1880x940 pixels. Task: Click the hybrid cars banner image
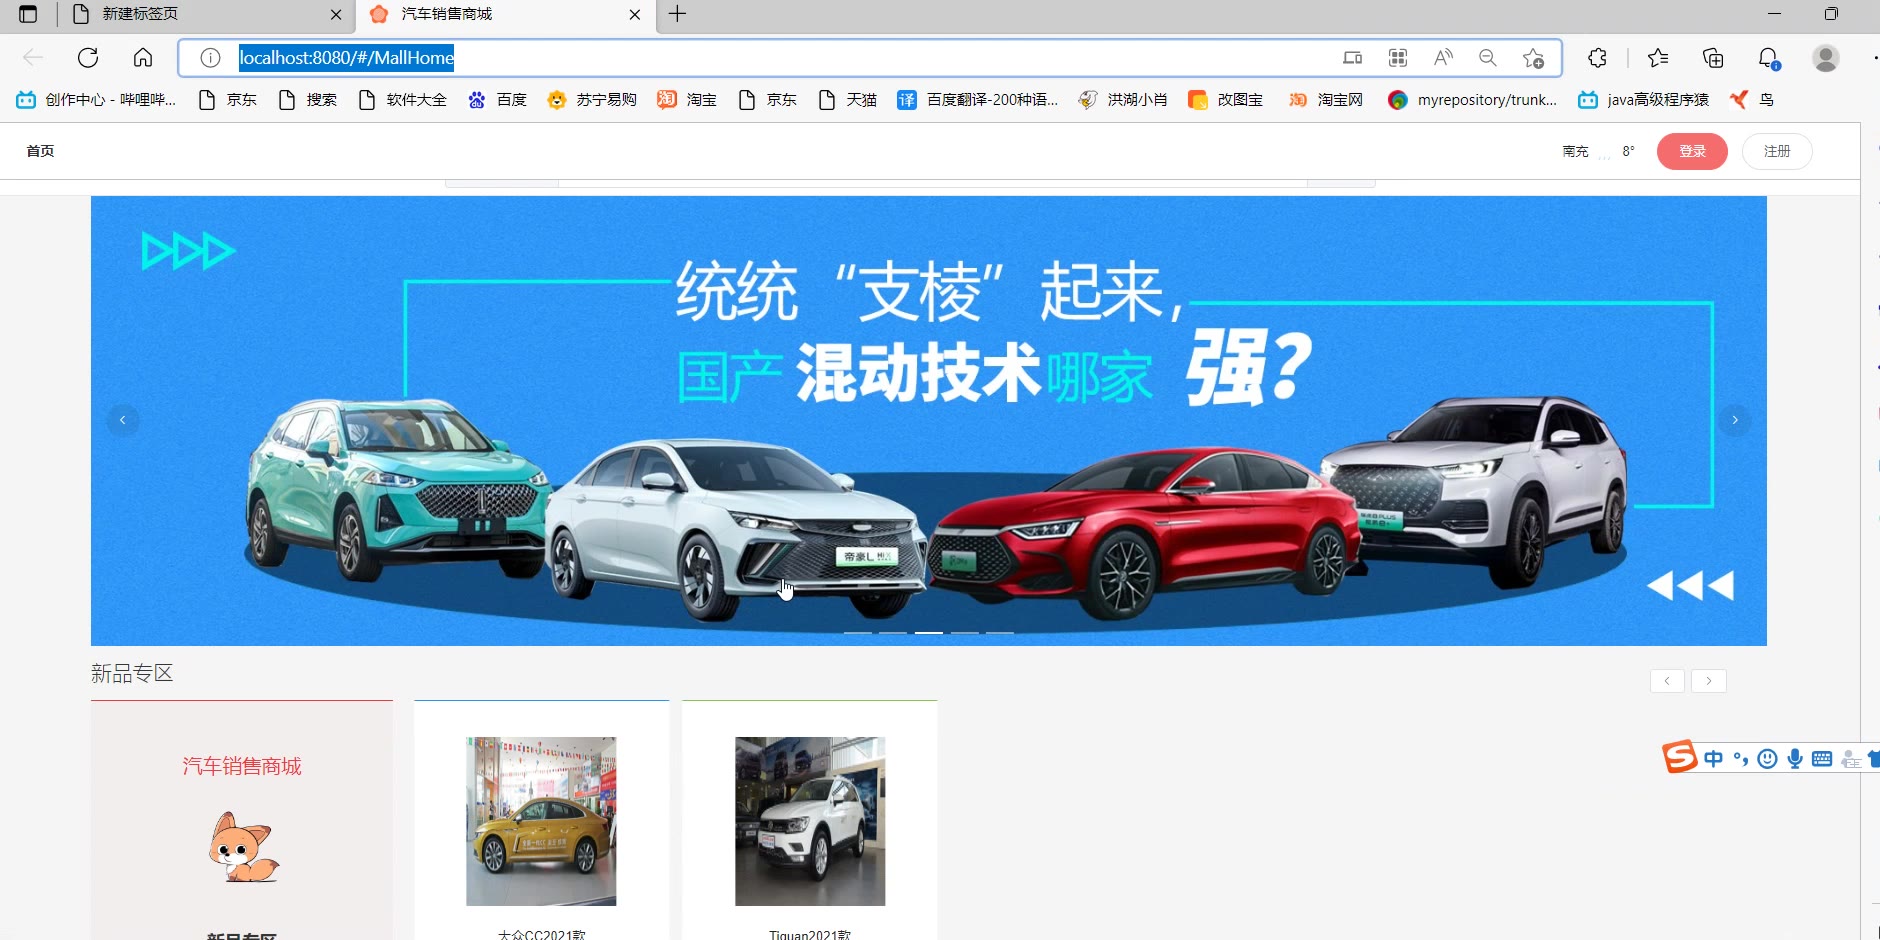[x=929, y=421]
